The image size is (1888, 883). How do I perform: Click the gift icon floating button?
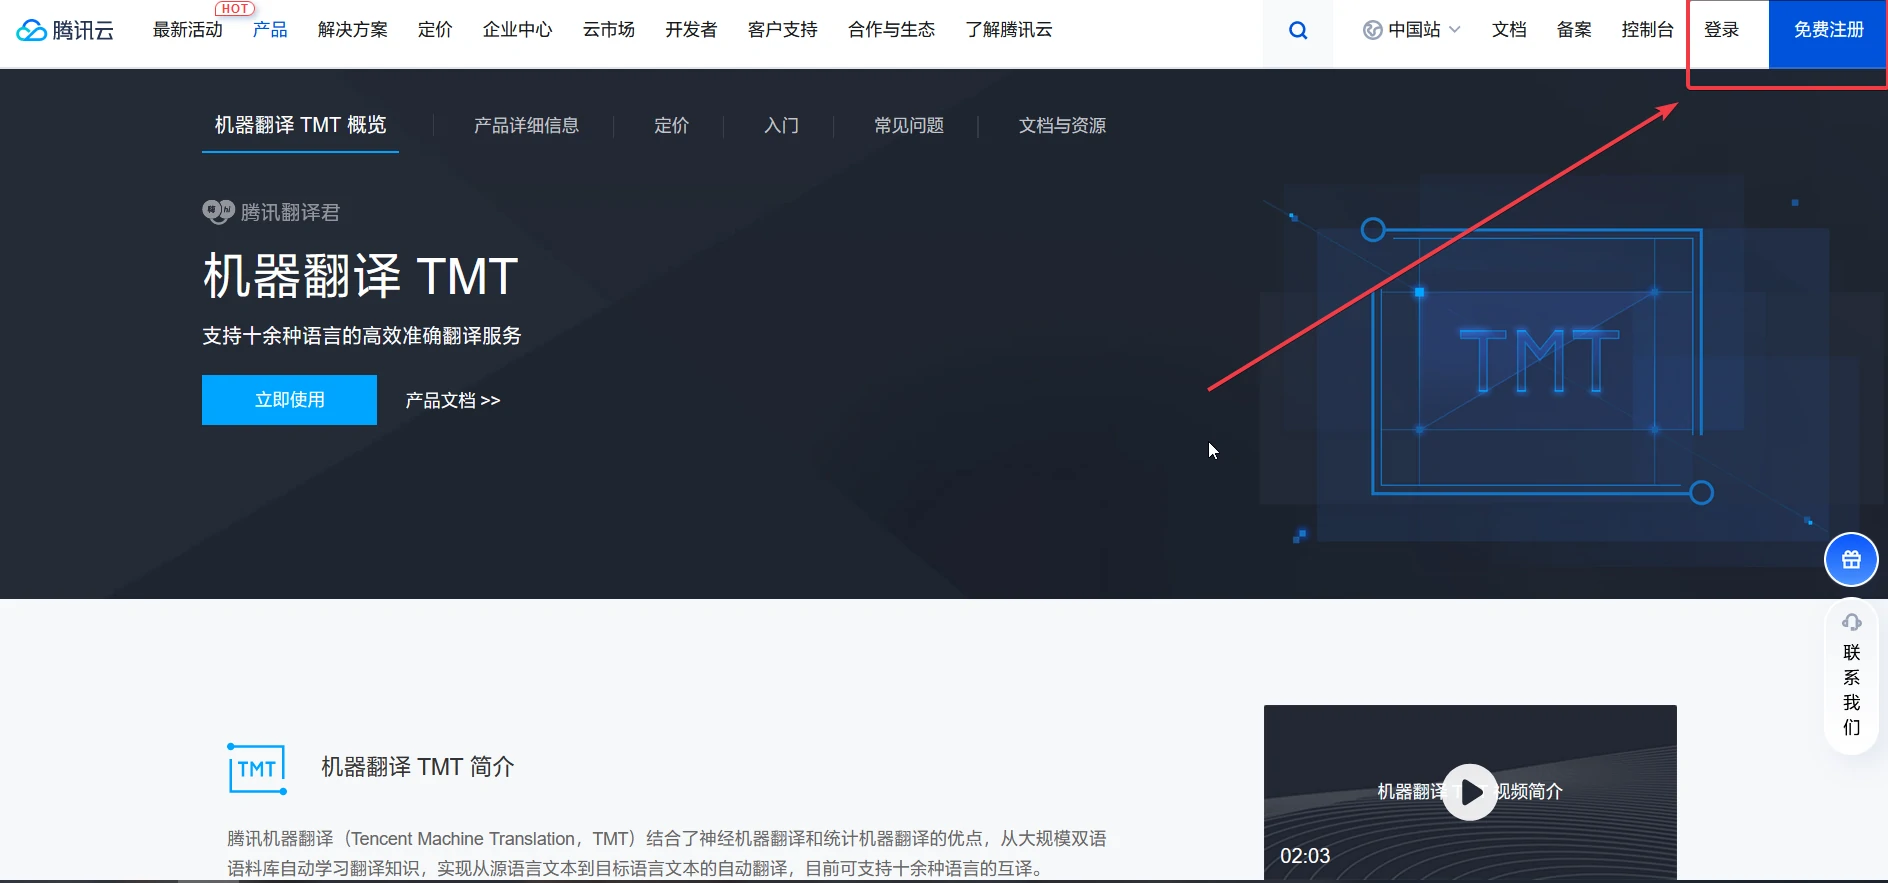[x=1851, y=560]
